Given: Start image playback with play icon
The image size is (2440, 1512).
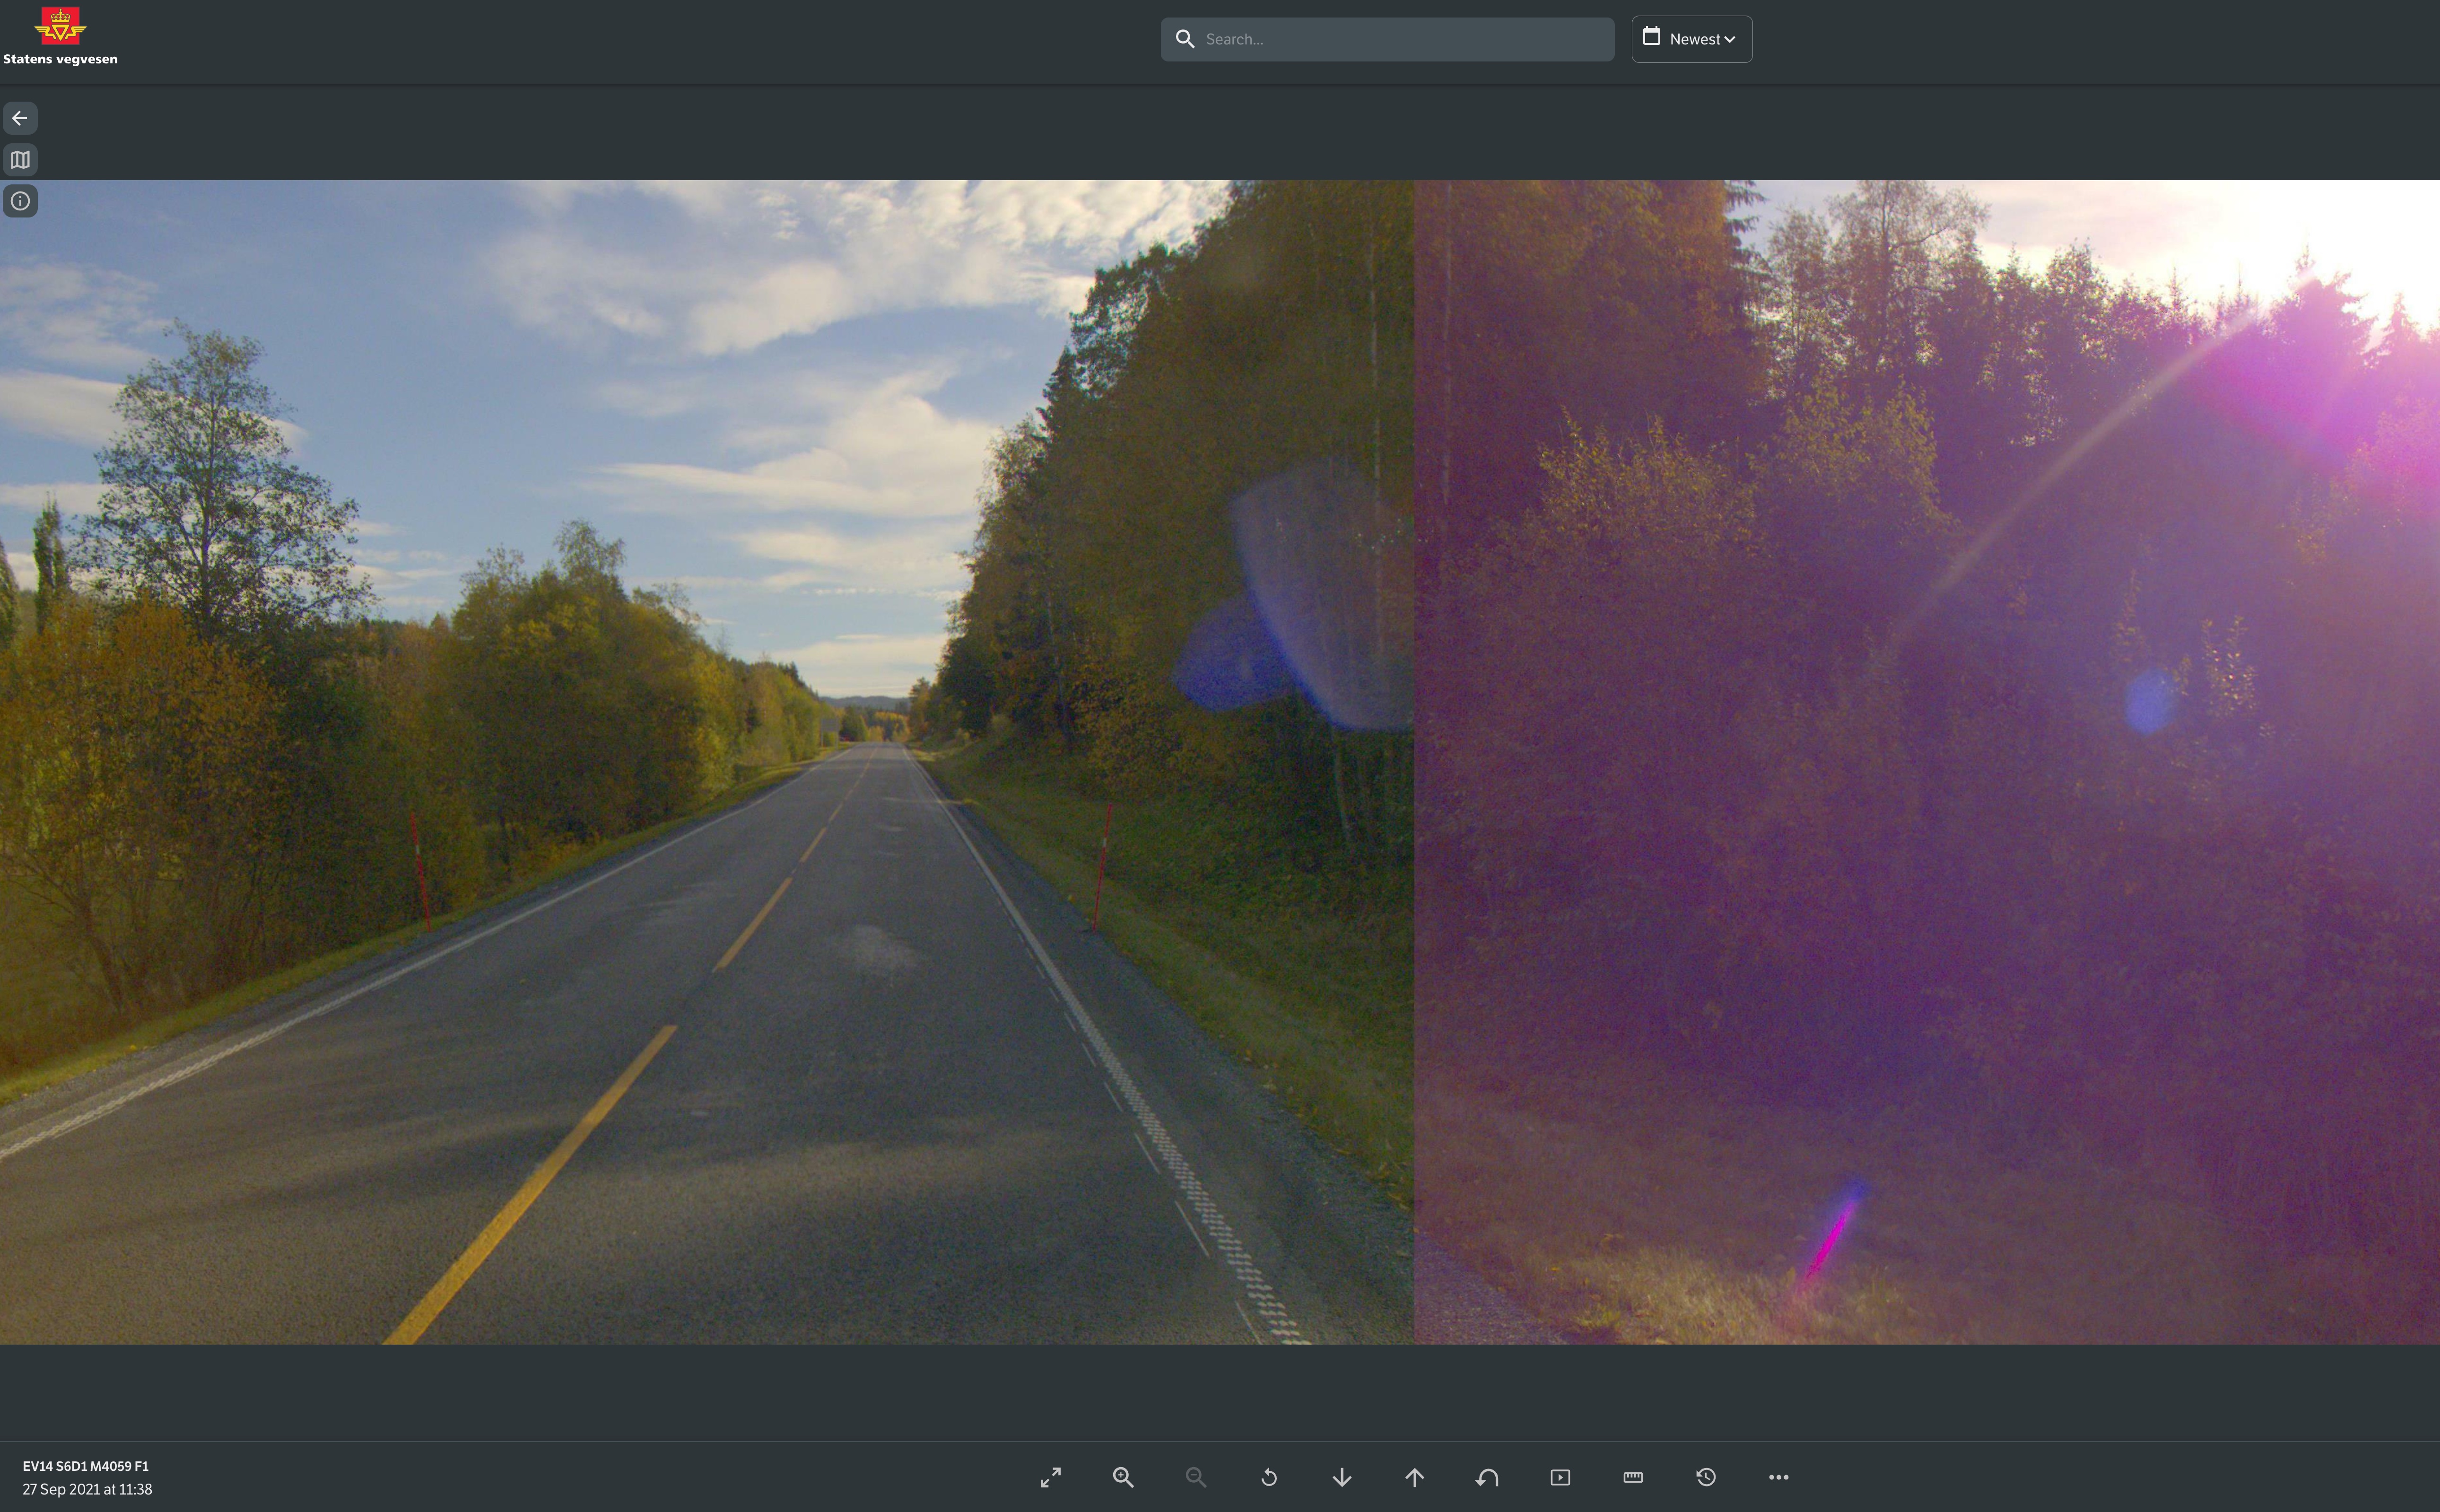Looking at the screenshot, I should [1560, 1477].
